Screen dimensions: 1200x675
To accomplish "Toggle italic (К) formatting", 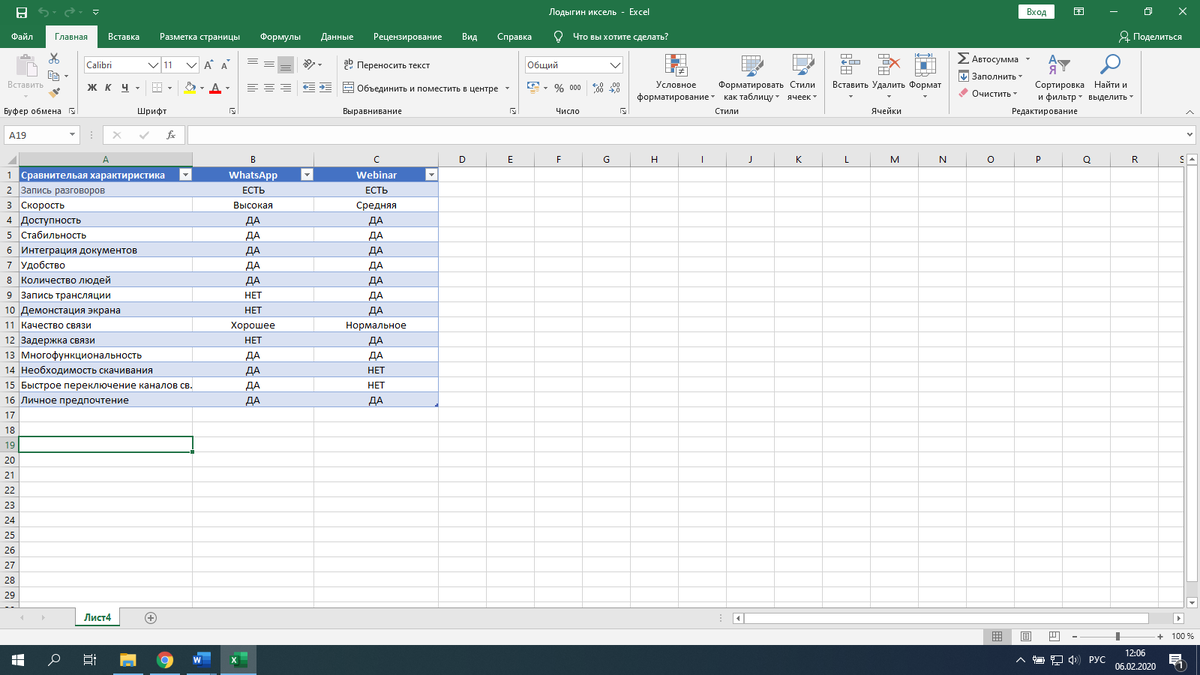I will tap(108, 88).
